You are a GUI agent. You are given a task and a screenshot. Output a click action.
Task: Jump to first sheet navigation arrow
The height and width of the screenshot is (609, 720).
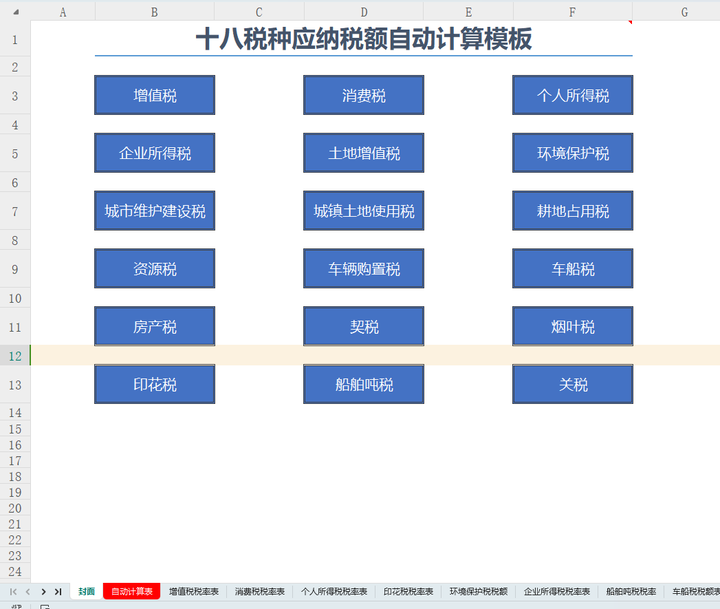point(13,592)
